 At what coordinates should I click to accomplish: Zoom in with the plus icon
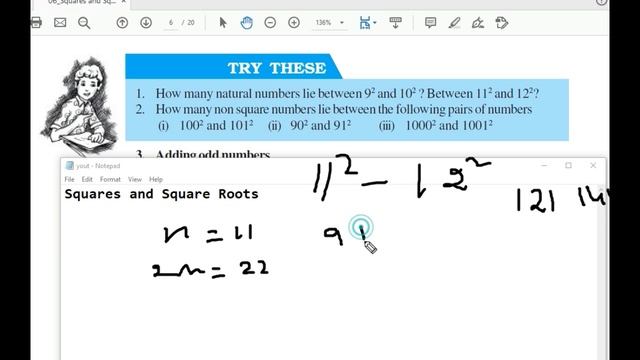294,23
